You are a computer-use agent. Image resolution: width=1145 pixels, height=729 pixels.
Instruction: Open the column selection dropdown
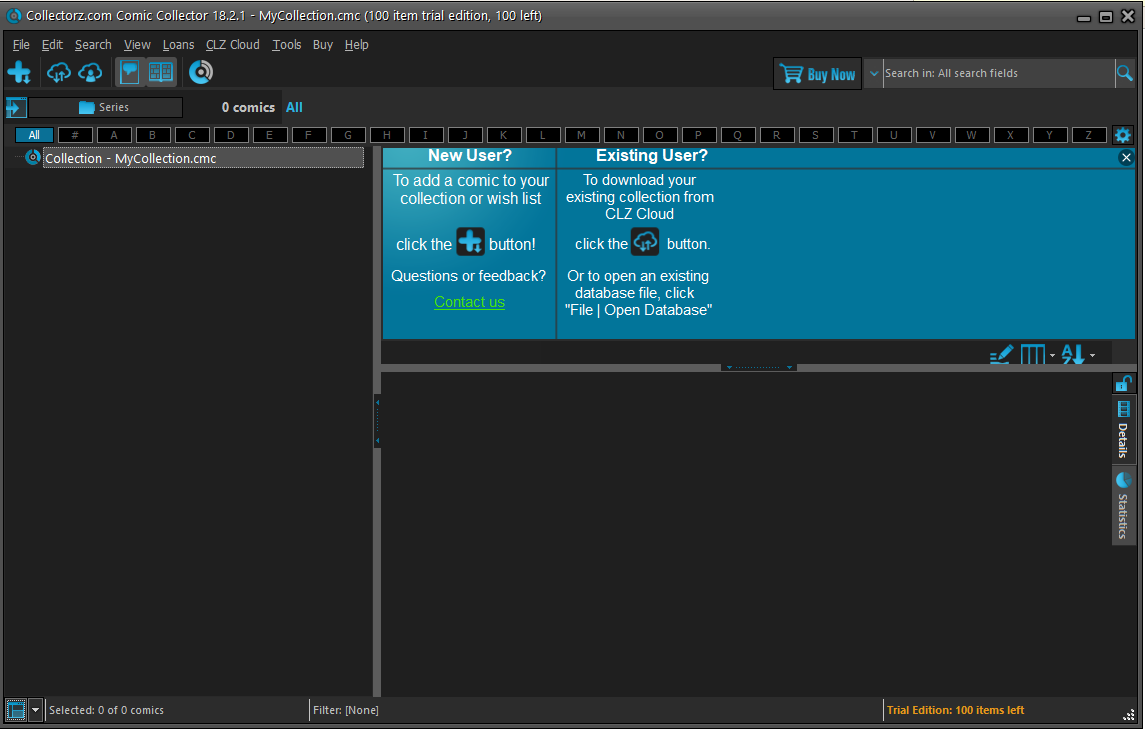point(1037,355)
